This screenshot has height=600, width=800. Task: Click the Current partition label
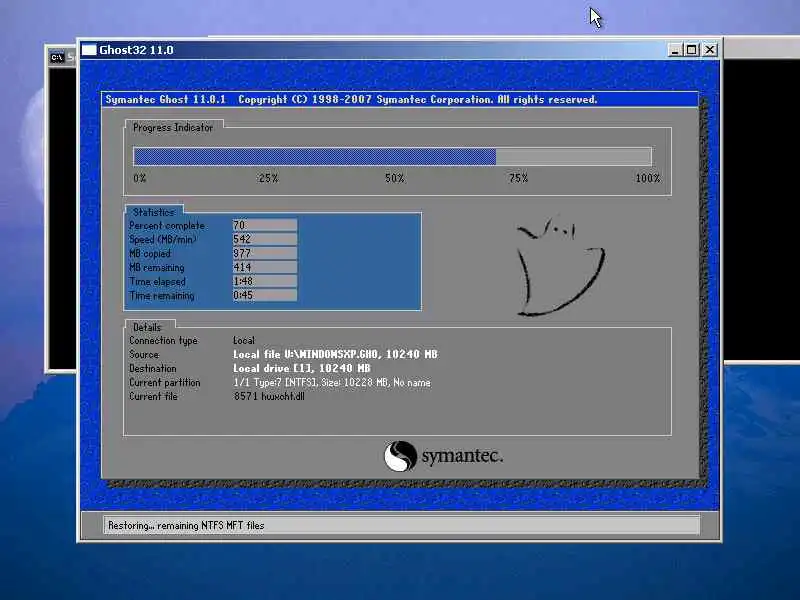click(x=165, y=382)
